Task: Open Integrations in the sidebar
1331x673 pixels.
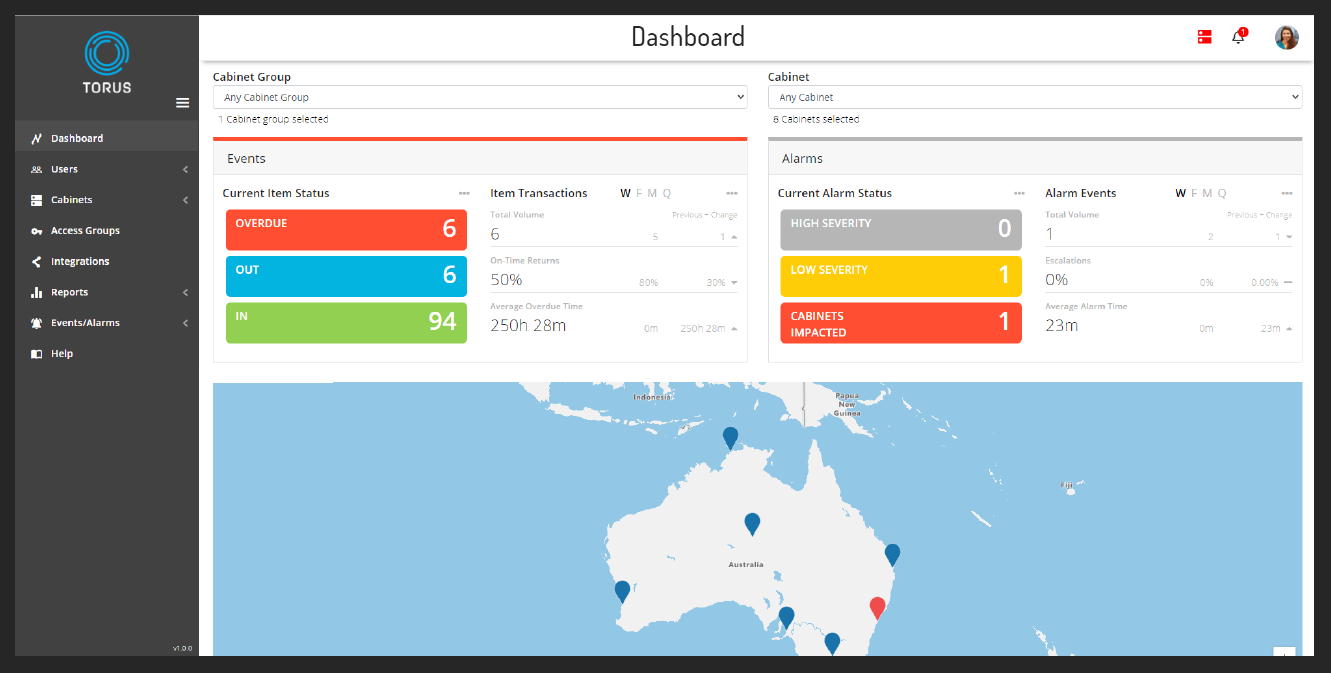Action: pyautogui.click(x=80, y=262)
